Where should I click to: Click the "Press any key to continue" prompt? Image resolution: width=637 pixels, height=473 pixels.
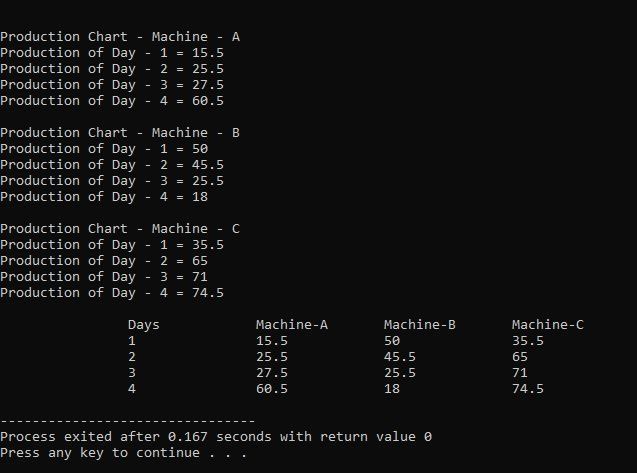coord(124,453)
